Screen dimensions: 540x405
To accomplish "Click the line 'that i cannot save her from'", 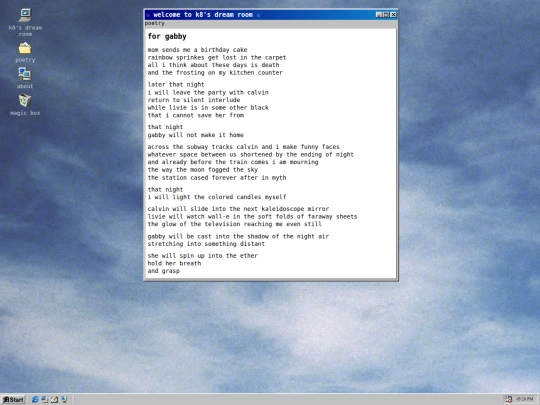I will click(x=196, y=115).
